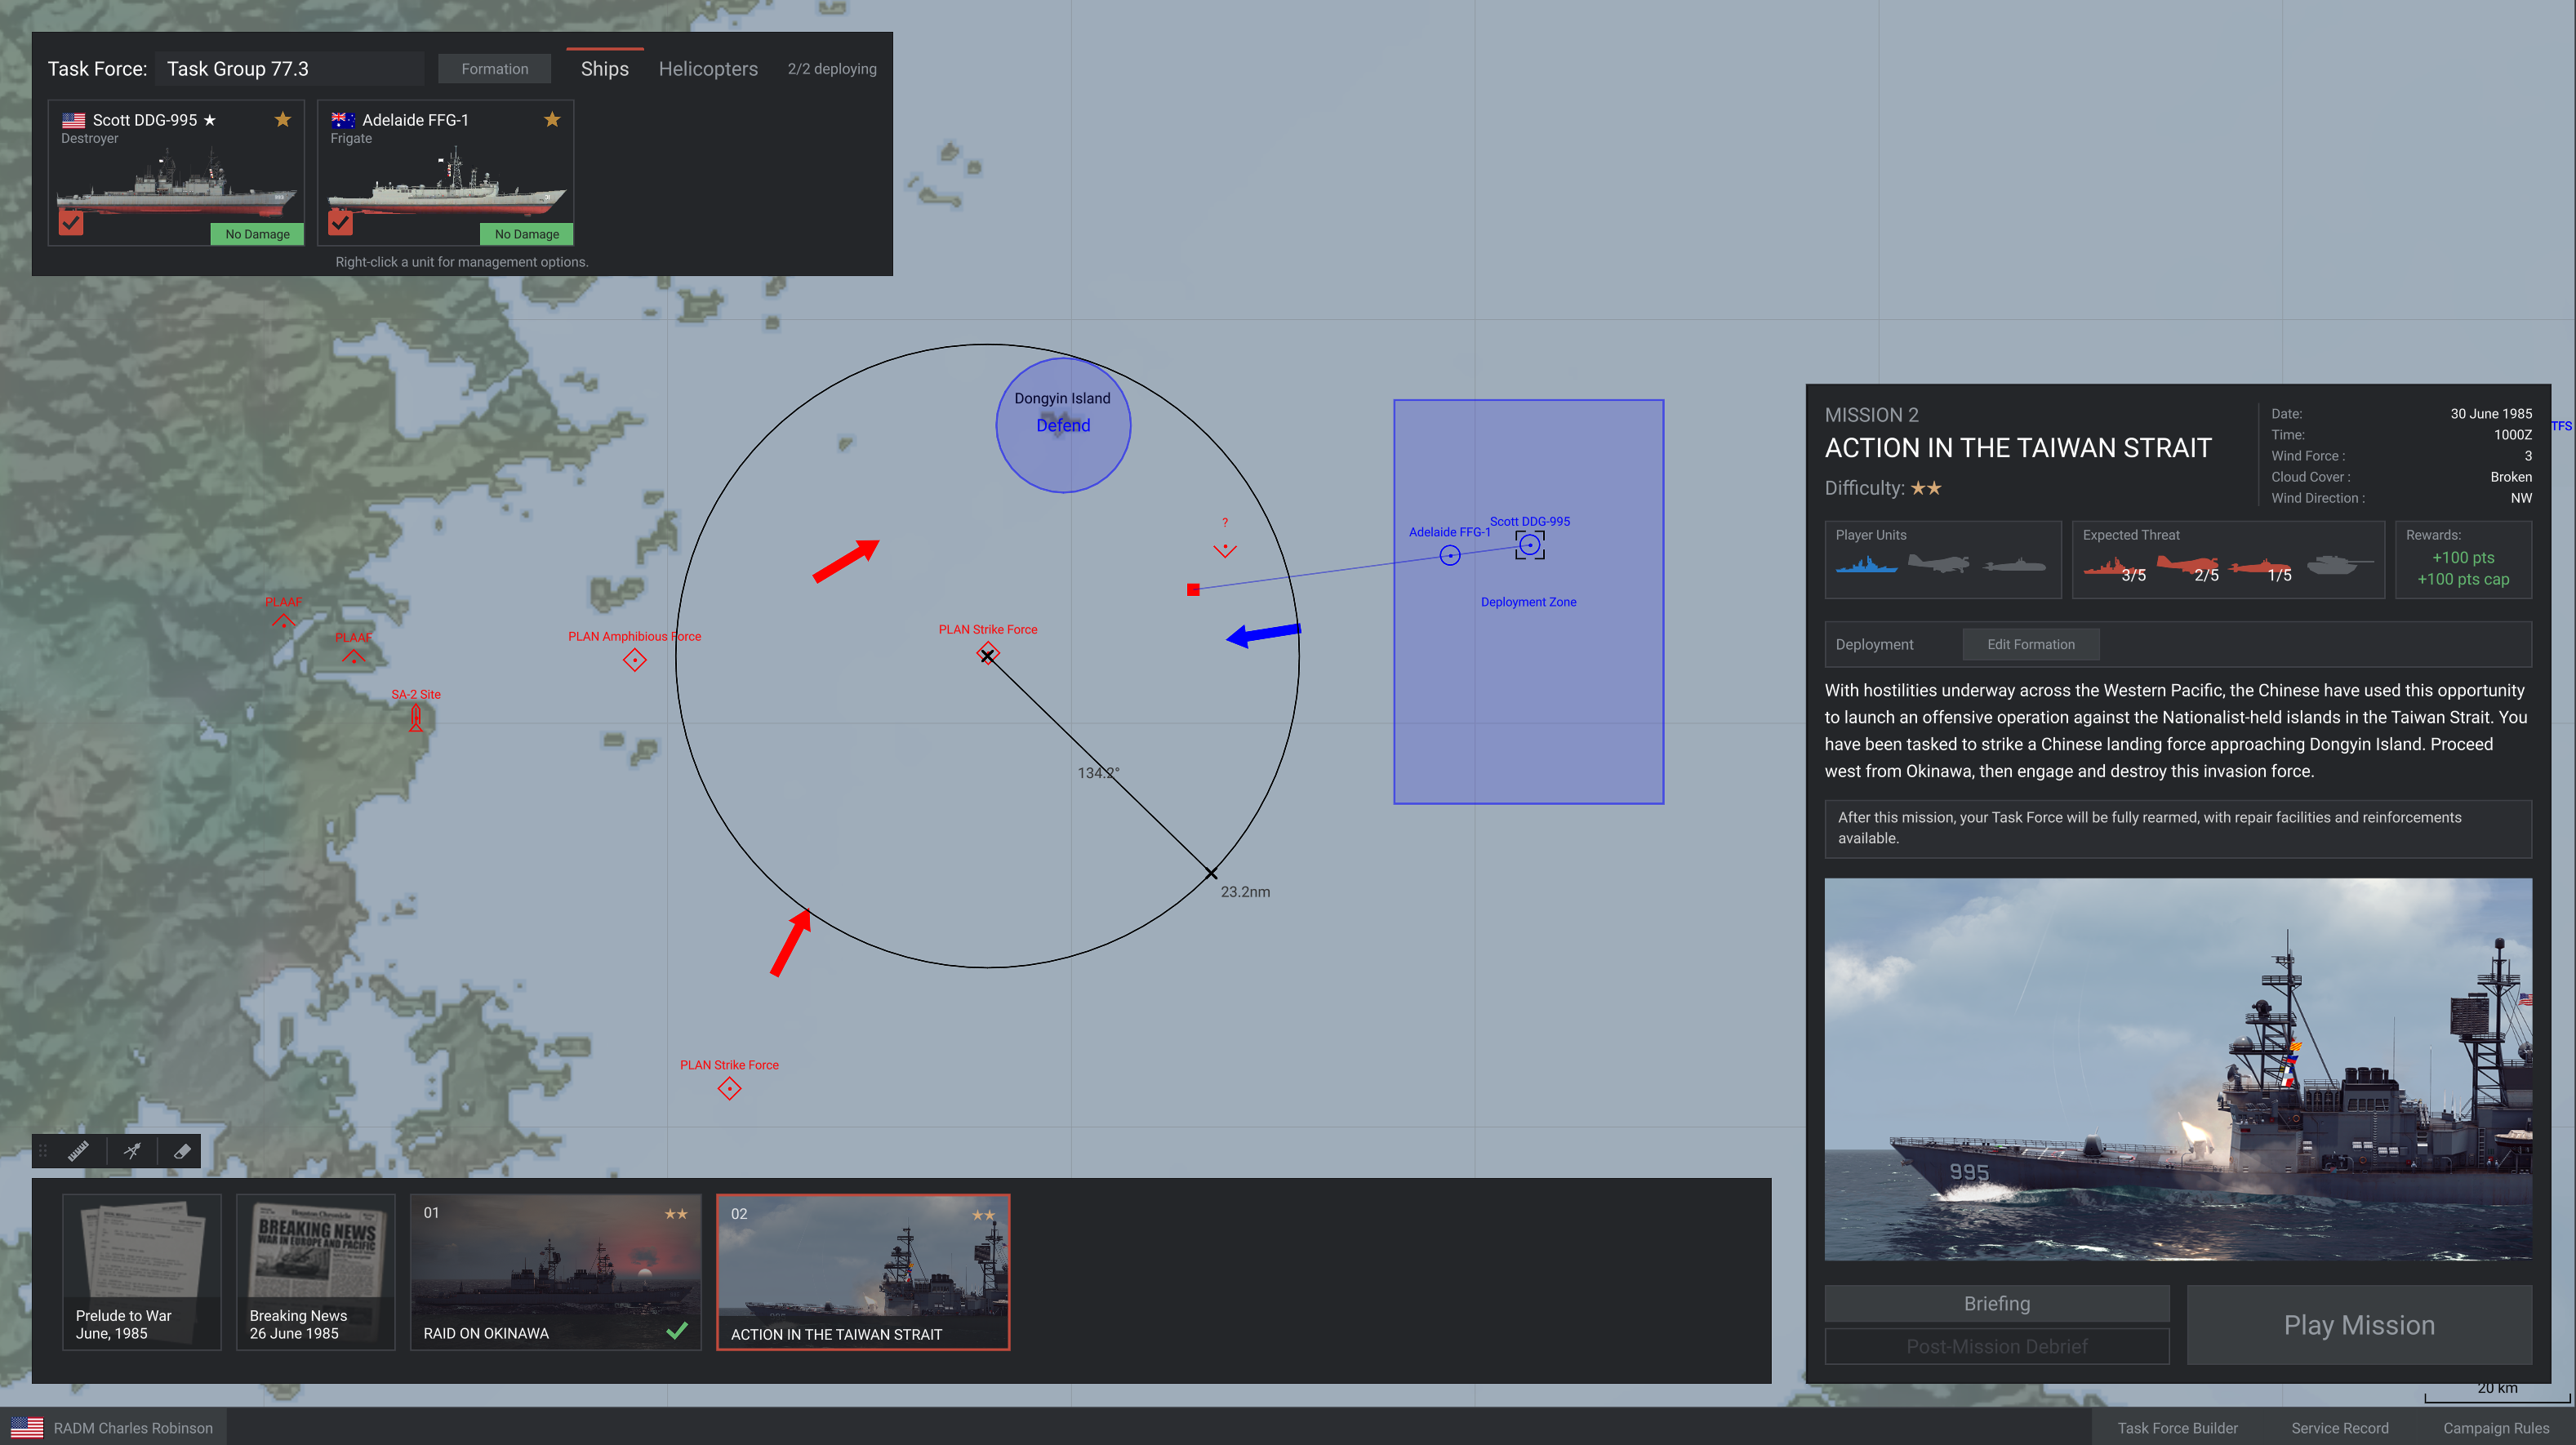Click the Post-Mission Debrief button
Viewport: 2576px width, 1445px height.
(1996, 1346)
